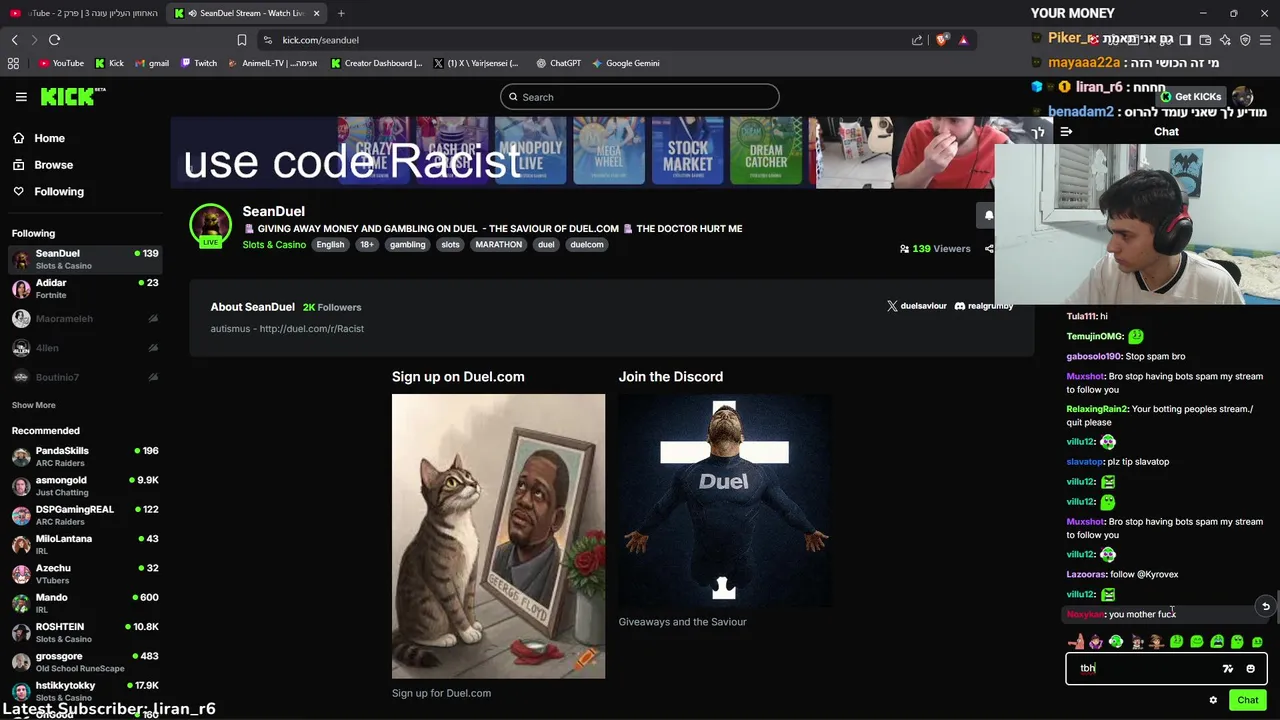Open Twitch bookmark
Viewport: 1280px width, 720px height.
(x=199, y=63)
